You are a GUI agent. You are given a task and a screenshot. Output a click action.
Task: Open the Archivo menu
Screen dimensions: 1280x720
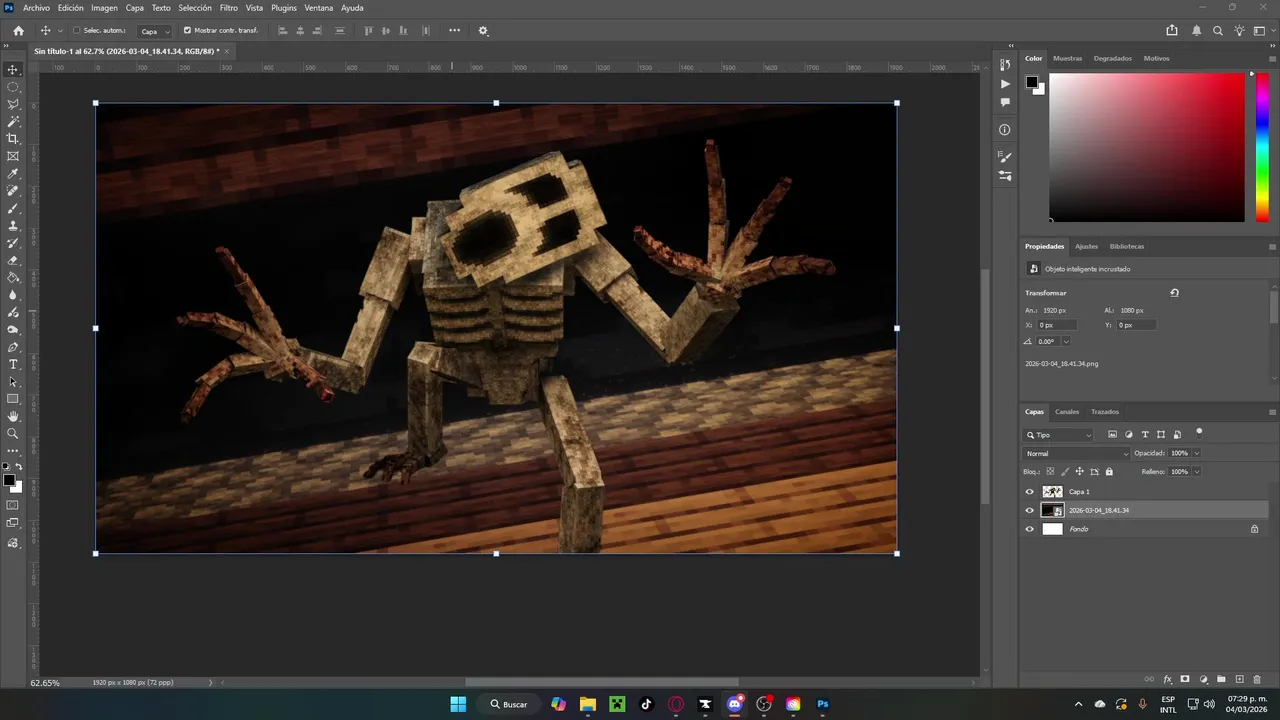pos(36,8)
